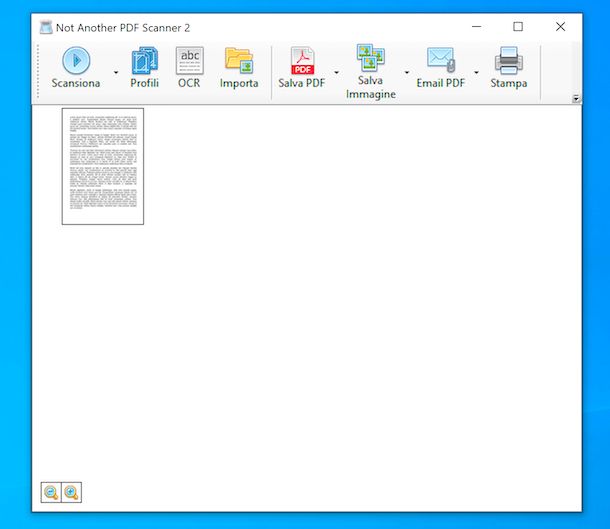The height and width of the screenshot is (529, 610).
Task: Close the Not Another PDF Scanner window
Action: tap(560, 26)
